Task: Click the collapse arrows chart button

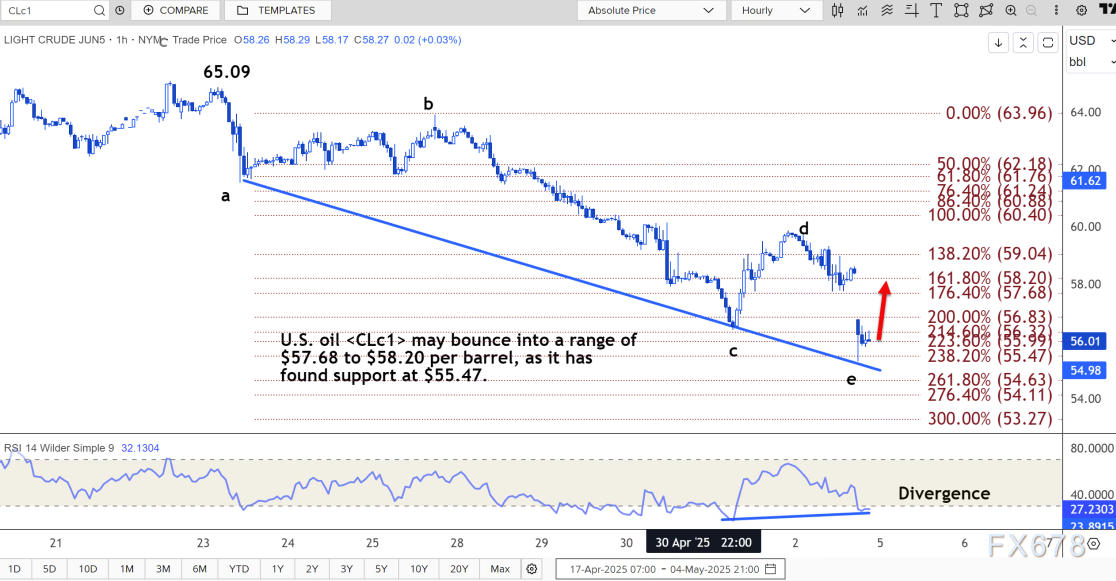Action: pyautogui.click(x=1023, y=42)
